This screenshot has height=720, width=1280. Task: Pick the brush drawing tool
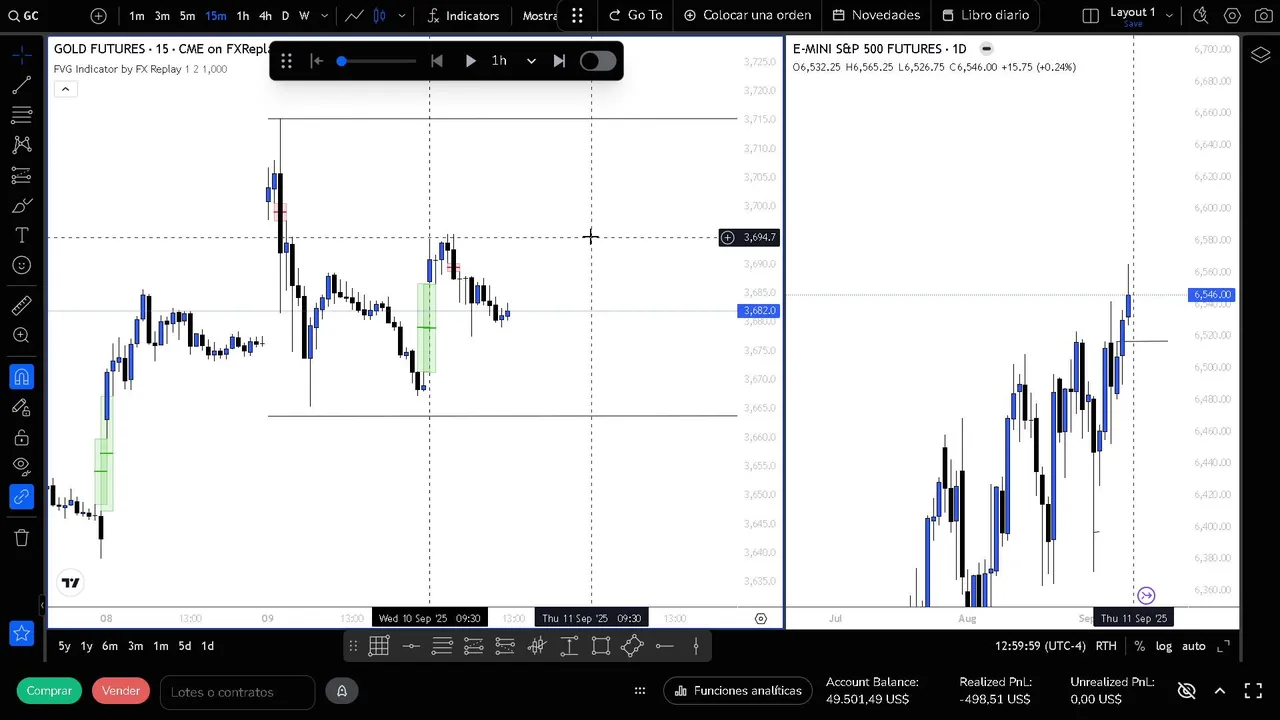coord(21,206)
